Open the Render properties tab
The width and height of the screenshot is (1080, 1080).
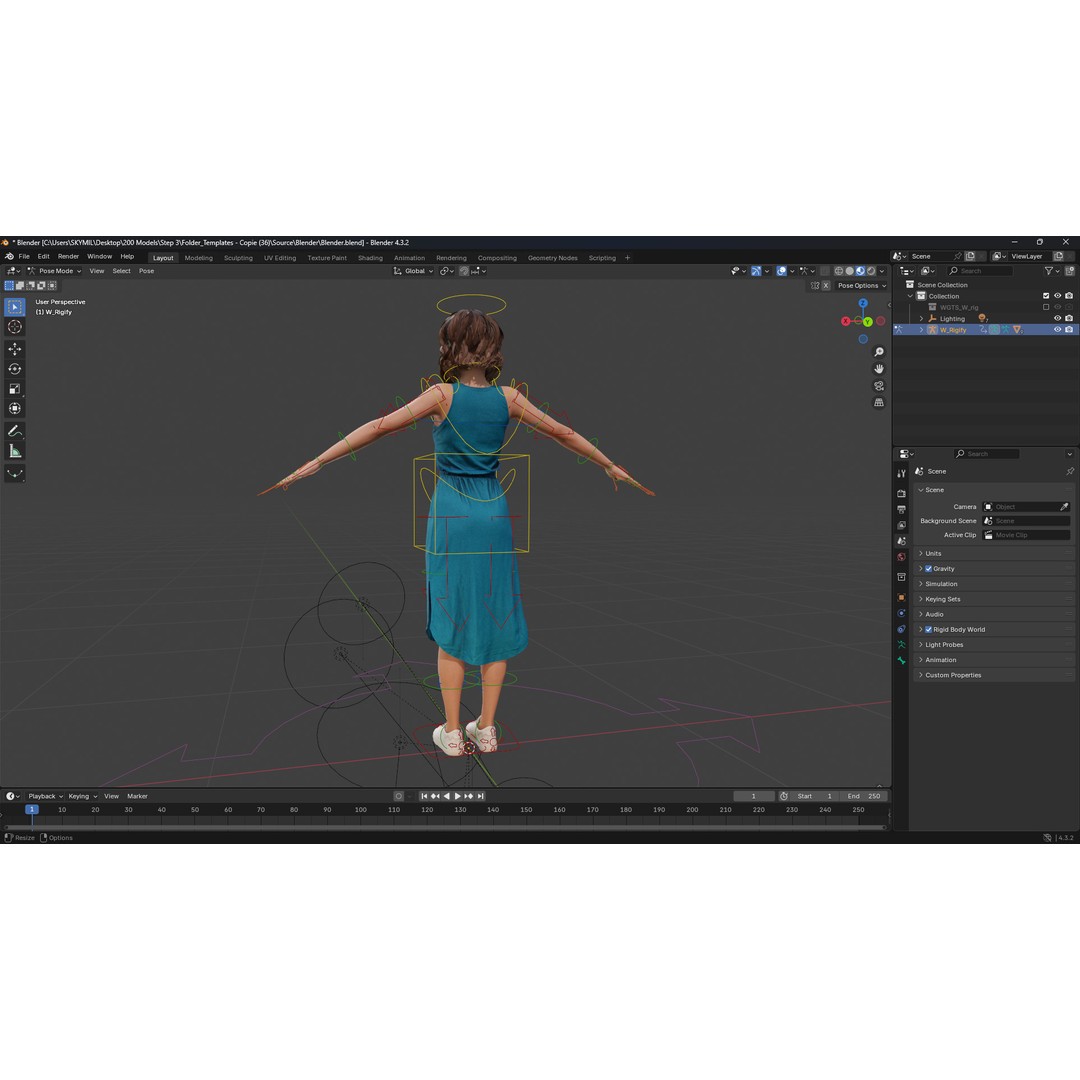tap(901, 493)
